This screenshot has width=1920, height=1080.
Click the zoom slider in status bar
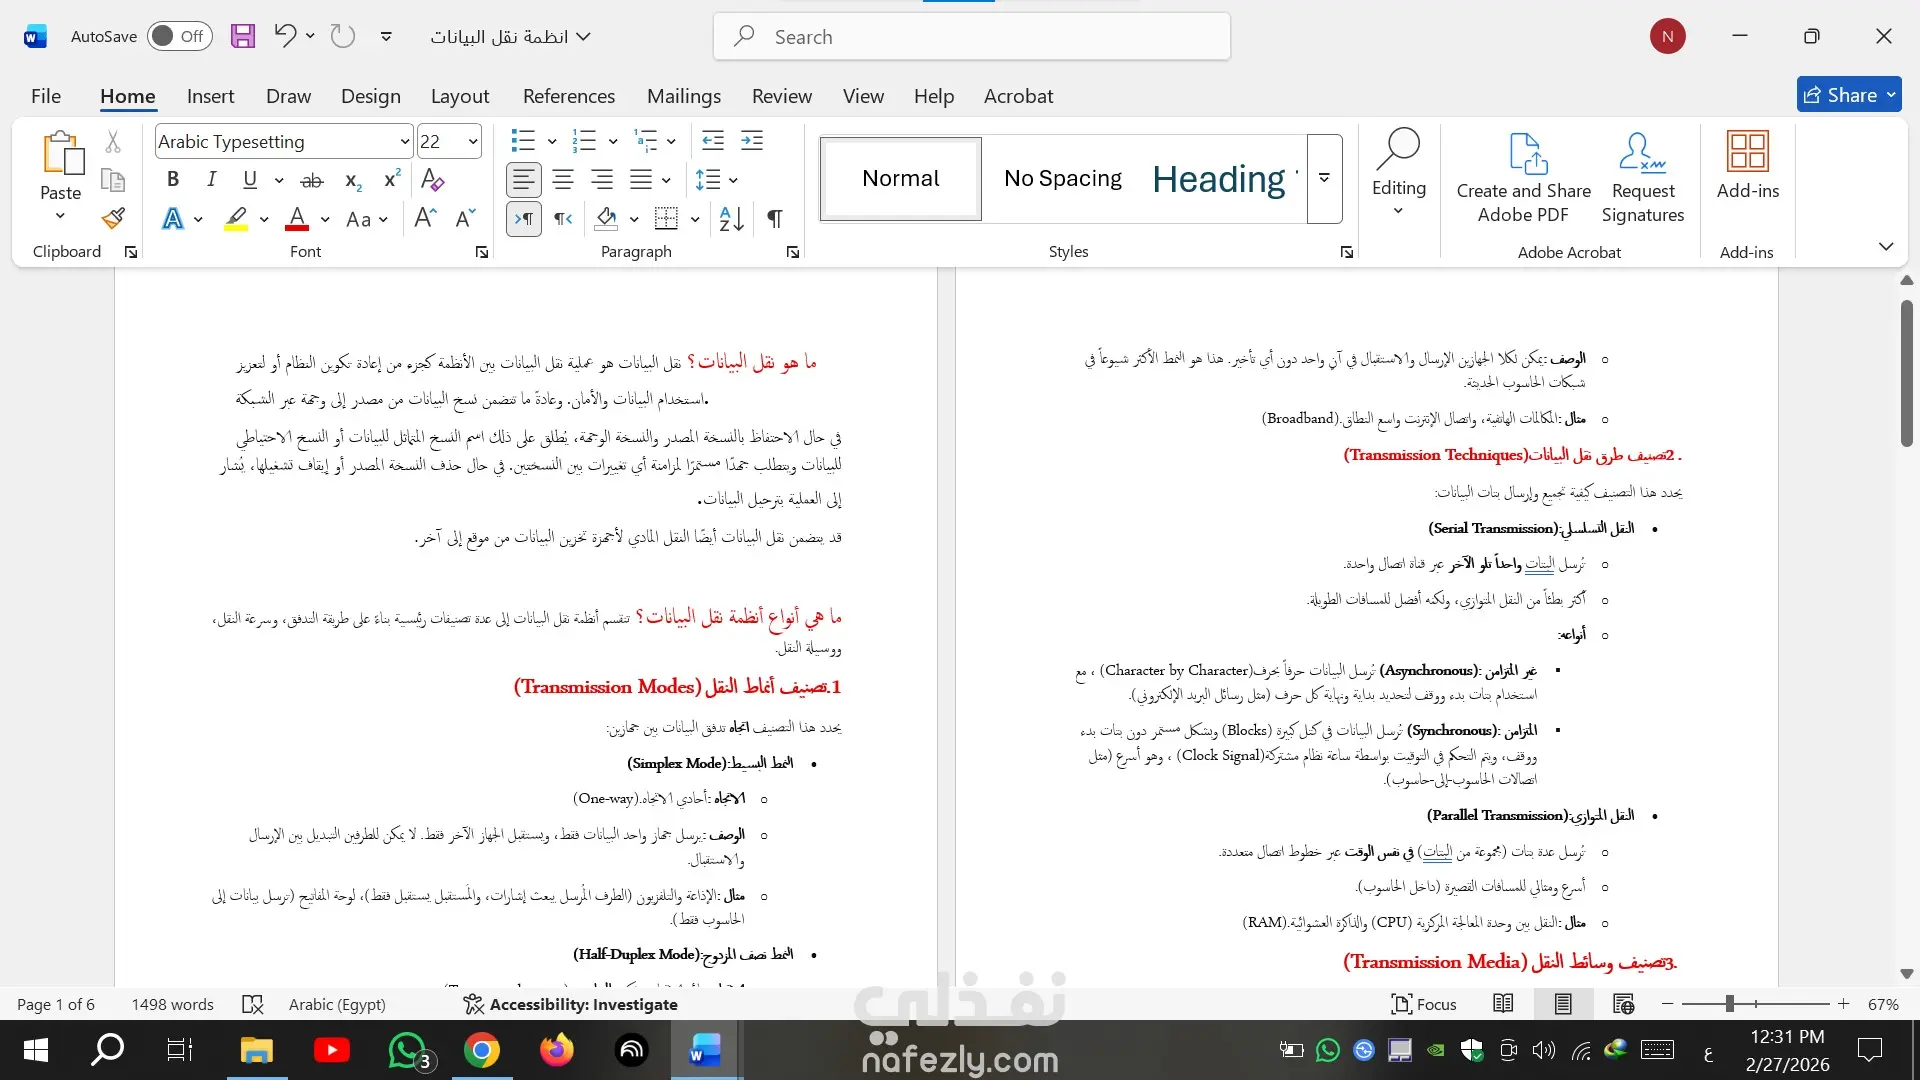[1730, 1004]
